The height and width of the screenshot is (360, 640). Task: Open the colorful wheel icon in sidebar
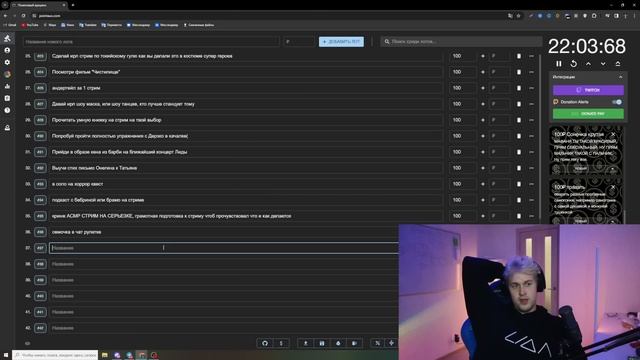[x=7, y=74]
